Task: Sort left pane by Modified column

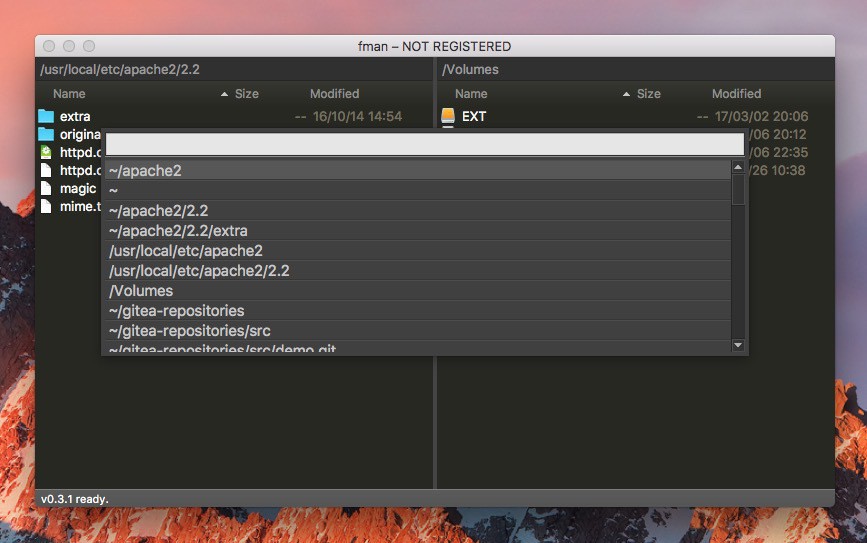Action: (x=335, y=94)
